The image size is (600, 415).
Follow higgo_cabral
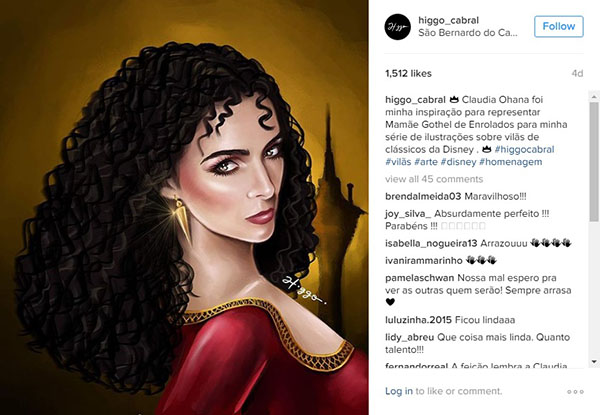pos(559,26)
